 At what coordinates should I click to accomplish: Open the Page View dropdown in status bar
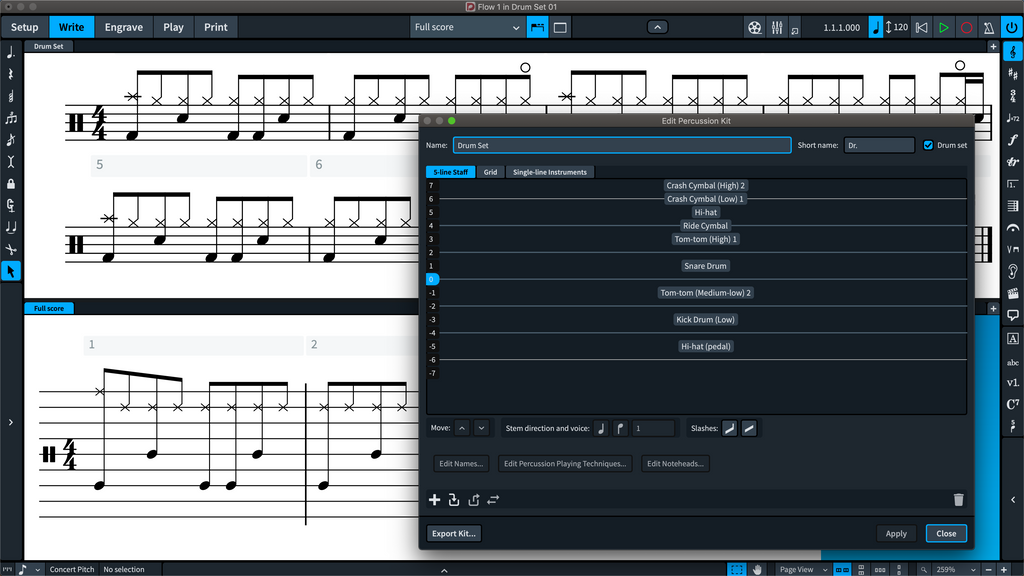(x=803, y=569)
